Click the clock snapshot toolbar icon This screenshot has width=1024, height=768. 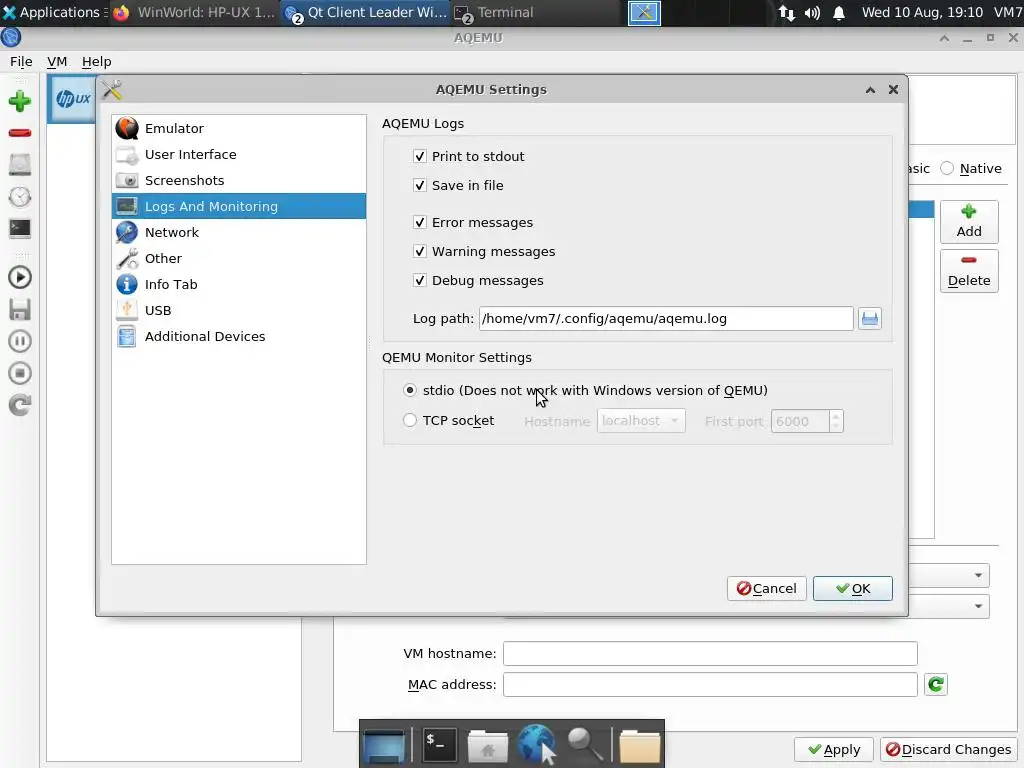coord(20,197)
